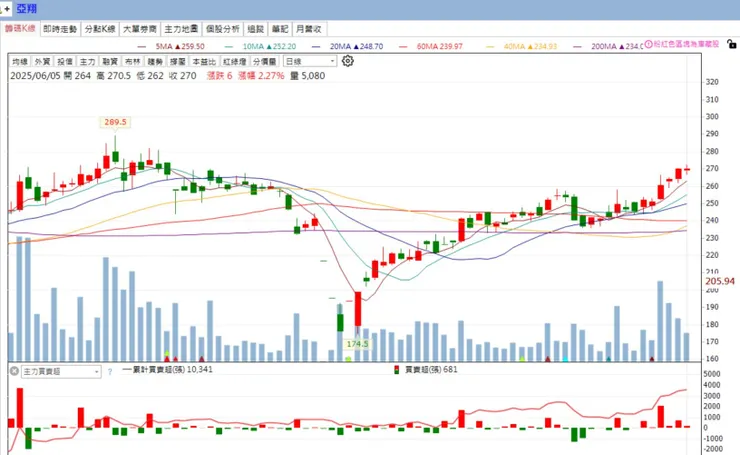Click the 量 5,080 volume text
740x455 pixels.
click(x=307, y=76)
